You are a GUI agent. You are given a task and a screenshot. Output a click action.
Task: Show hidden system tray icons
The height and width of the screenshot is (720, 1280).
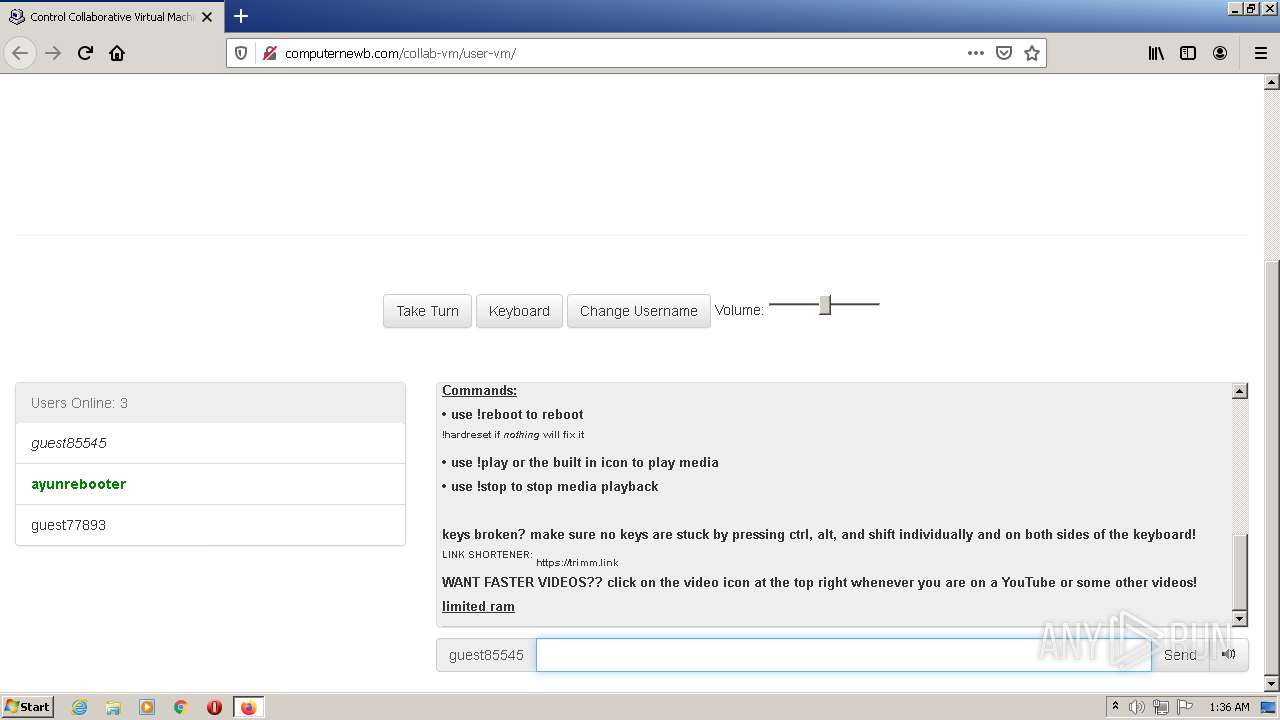click(x=1115, y=707)
